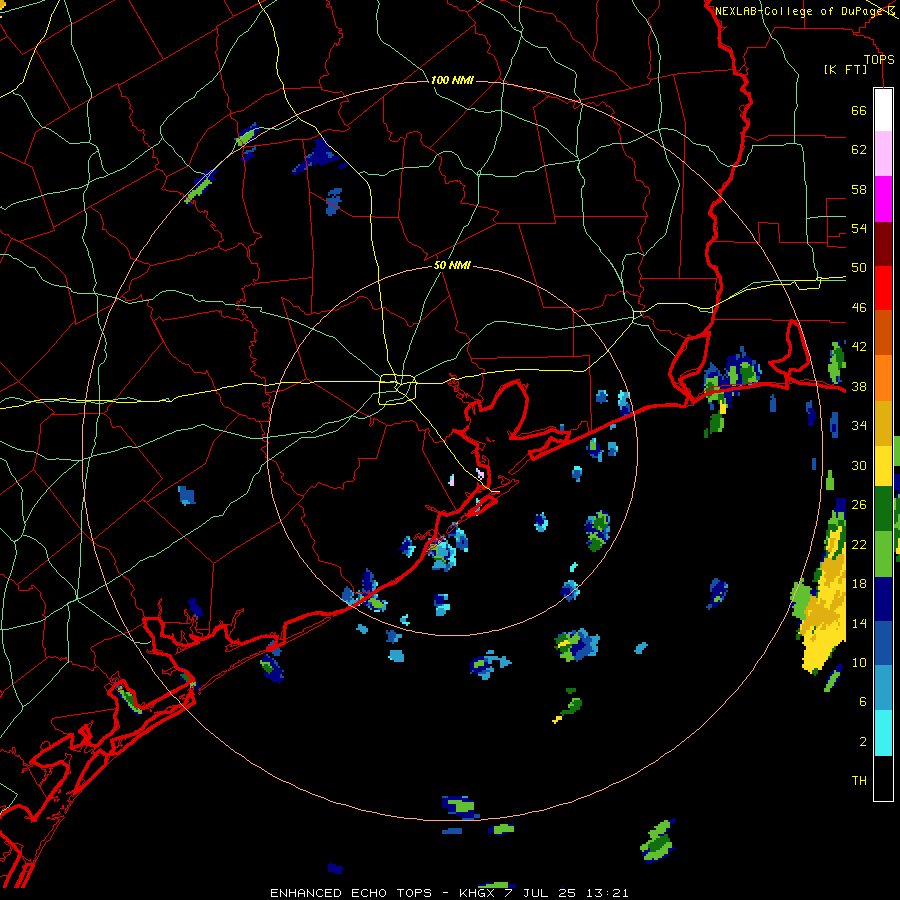This screenshot has width=900, height=900.
Task: Click the "34" legend value
Action: point(859,426)
